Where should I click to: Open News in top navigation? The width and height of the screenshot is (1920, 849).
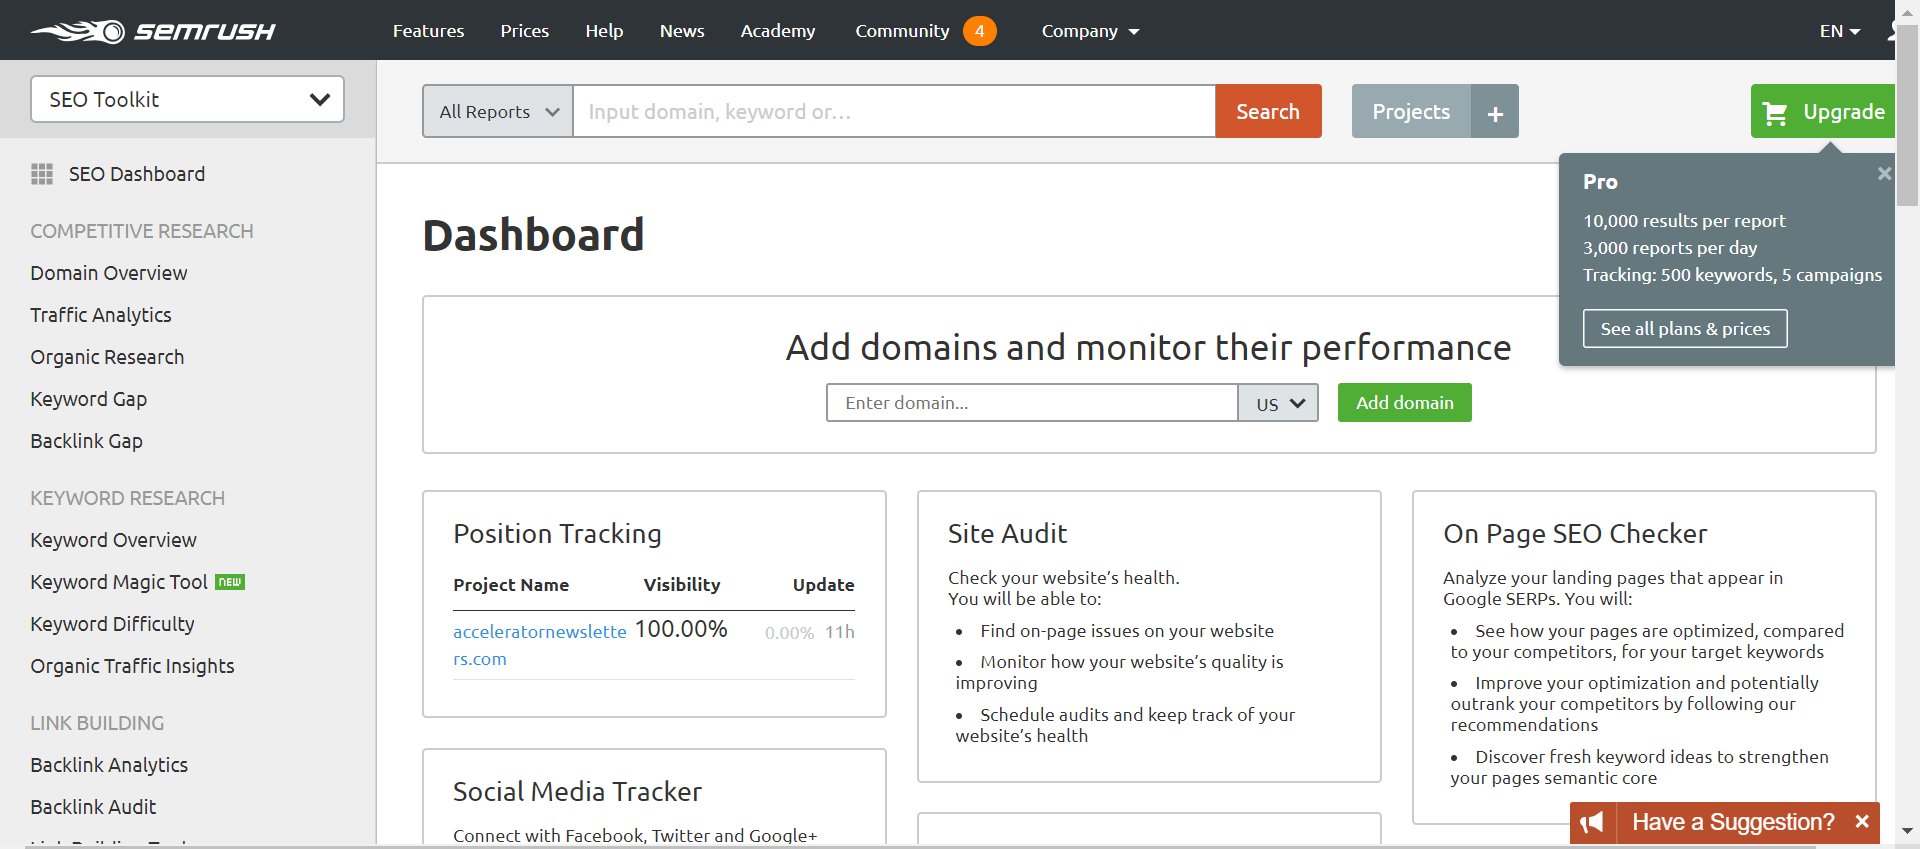click(x=682, y=31)
